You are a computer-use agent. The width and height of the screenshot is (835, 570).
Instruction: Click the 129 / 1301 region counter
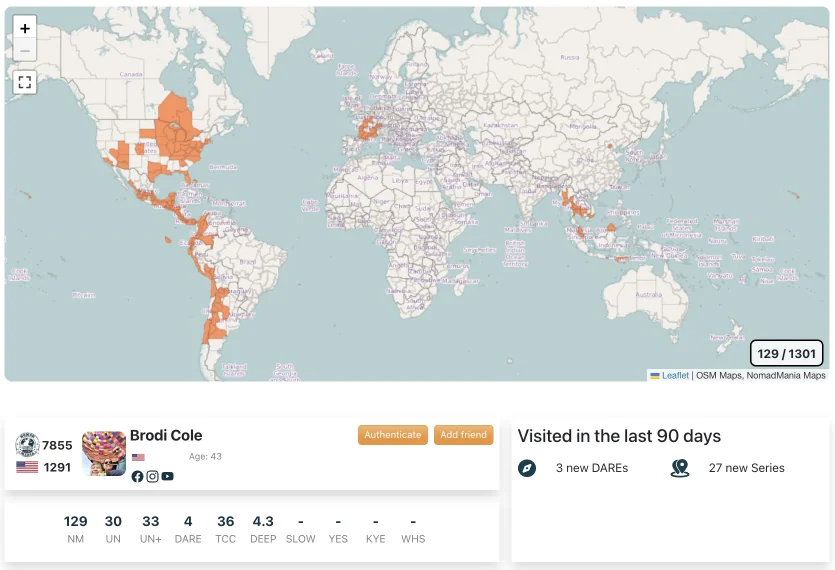click(786, 354)
